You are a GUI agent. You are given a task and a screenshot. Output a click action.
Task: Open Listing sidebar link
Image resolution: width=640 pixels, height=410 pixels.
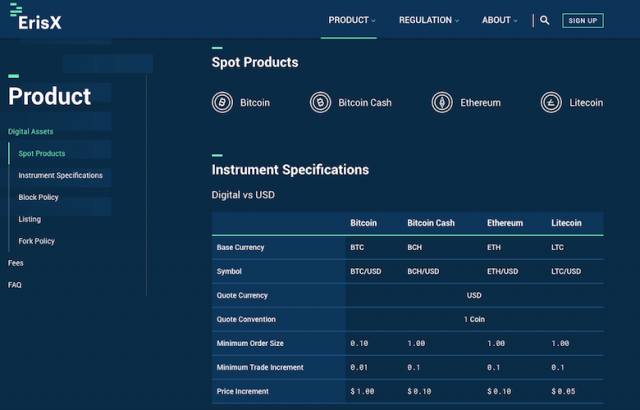(29, 219)
